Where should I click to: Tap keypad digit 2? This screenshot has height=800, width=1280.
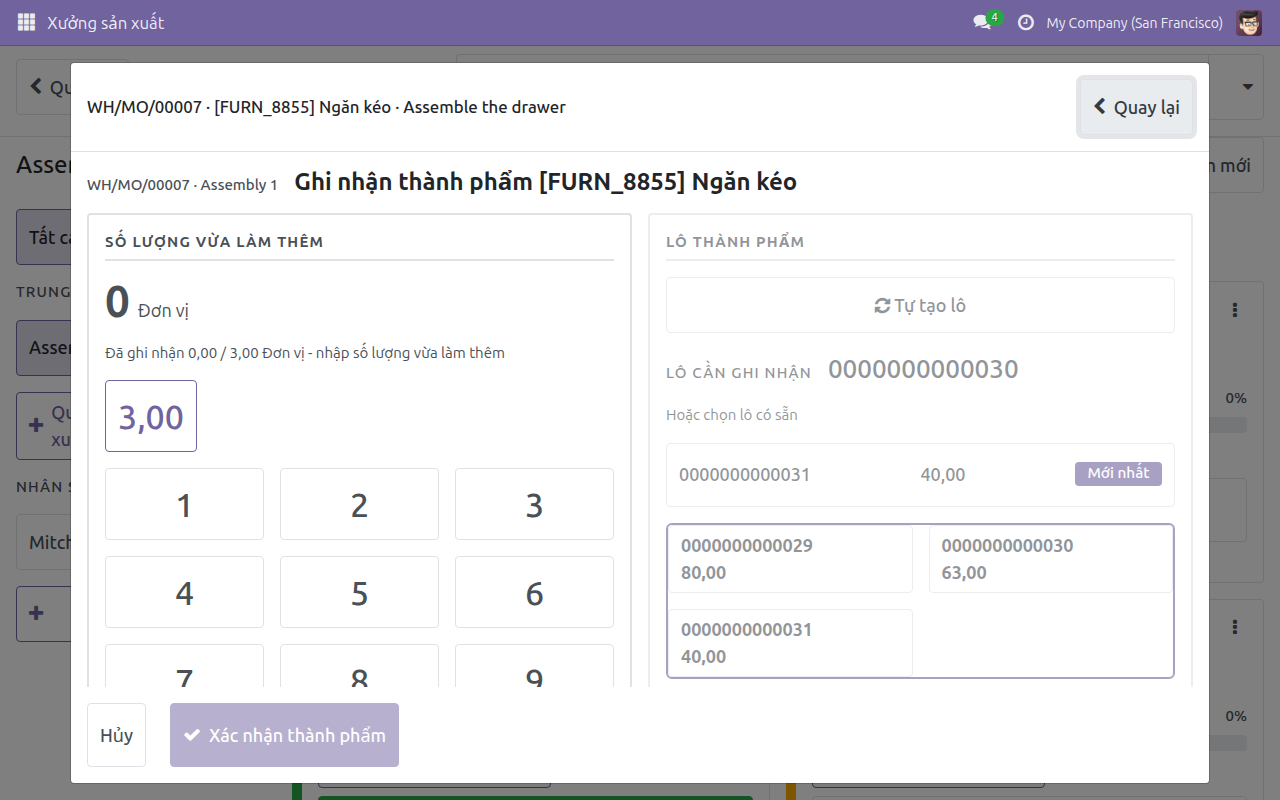(x=359, y=504)
